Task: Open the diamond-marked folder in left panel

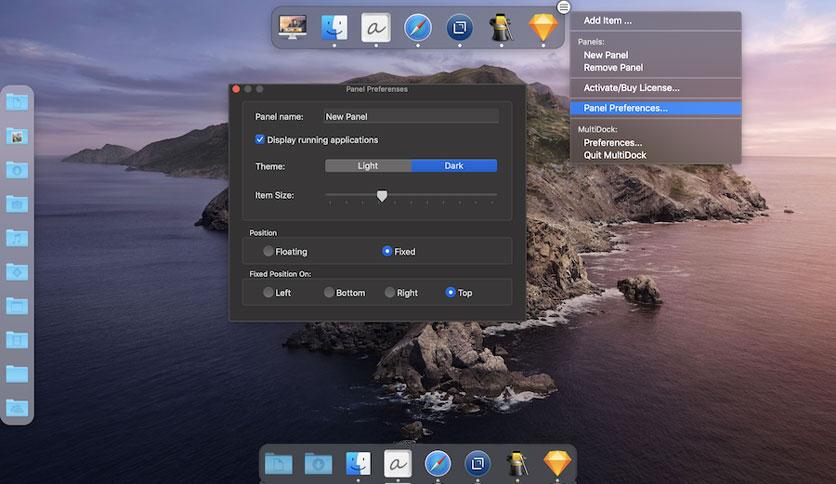Action: click(17, 272)
